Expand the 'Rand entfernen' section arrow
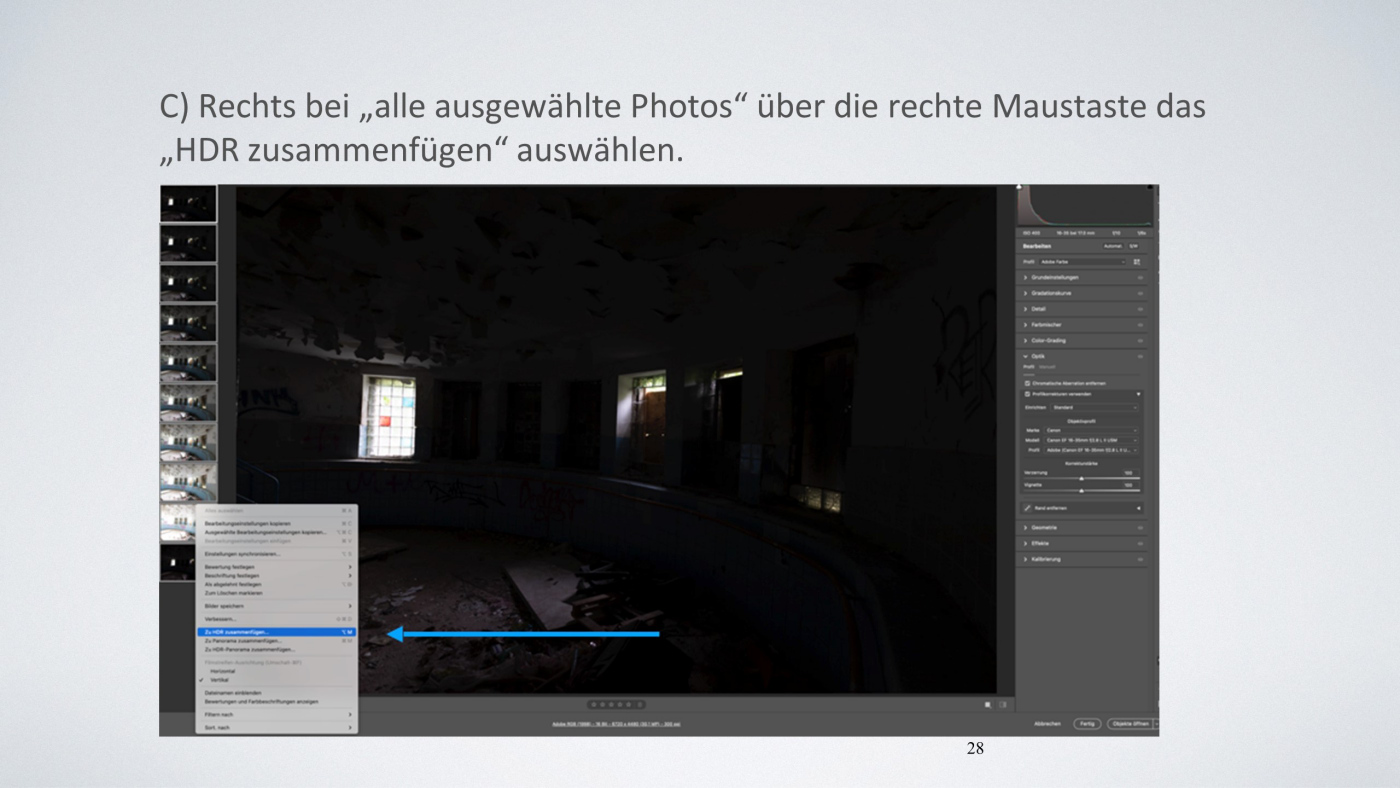Screen dimensions: 1400x788 pos(1139,508)
